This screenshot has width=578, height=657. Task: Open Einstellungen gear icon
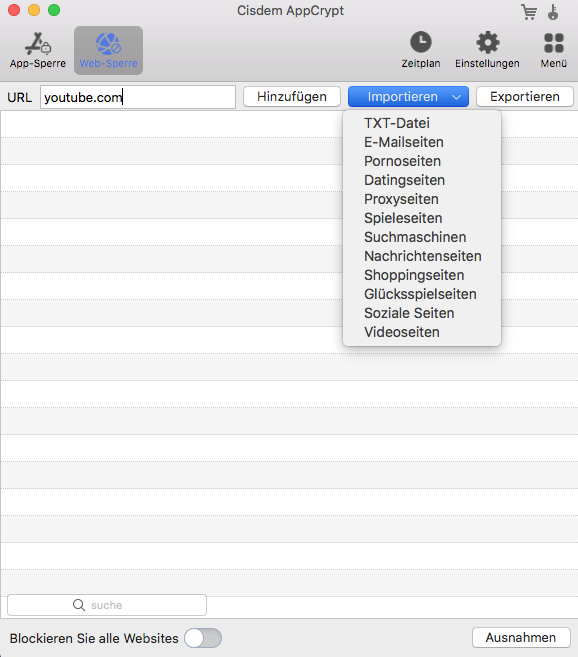[488, 42]
